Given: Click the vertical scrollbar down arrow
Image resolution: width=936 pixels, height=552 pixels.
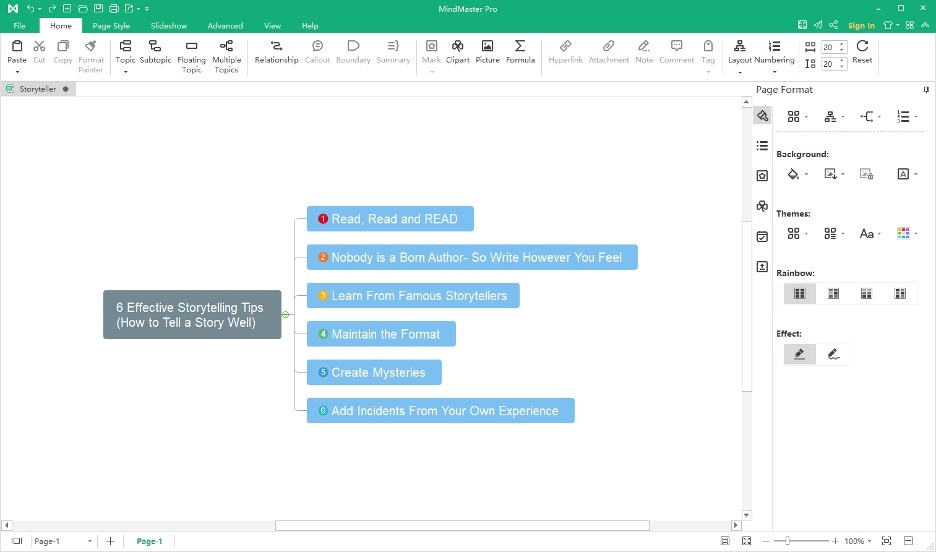Looking at the screenshot, I should tap(746, 515).
